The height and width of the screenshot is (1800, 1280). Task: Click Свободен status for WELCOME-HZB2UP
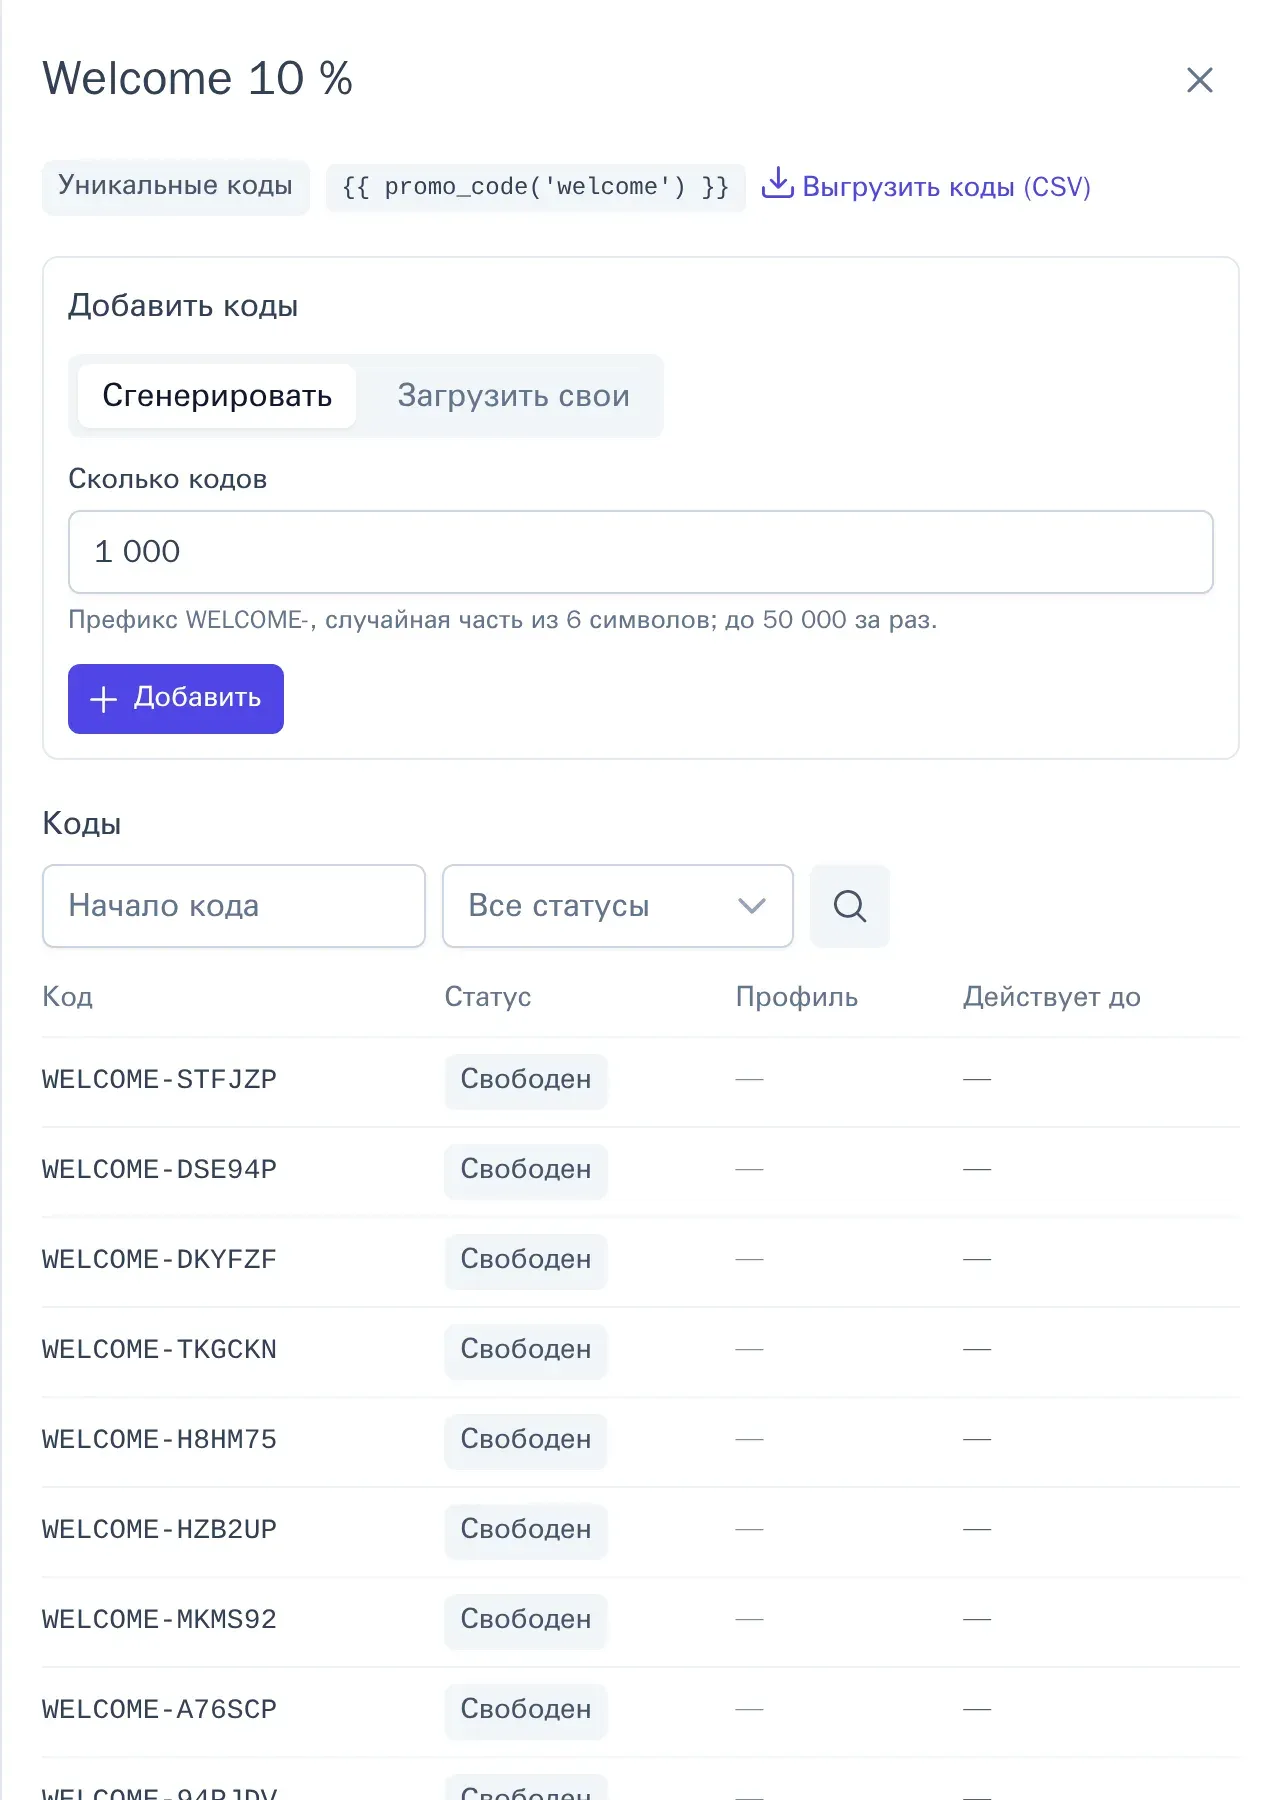pyautogui.click(x=526, y=1530)
